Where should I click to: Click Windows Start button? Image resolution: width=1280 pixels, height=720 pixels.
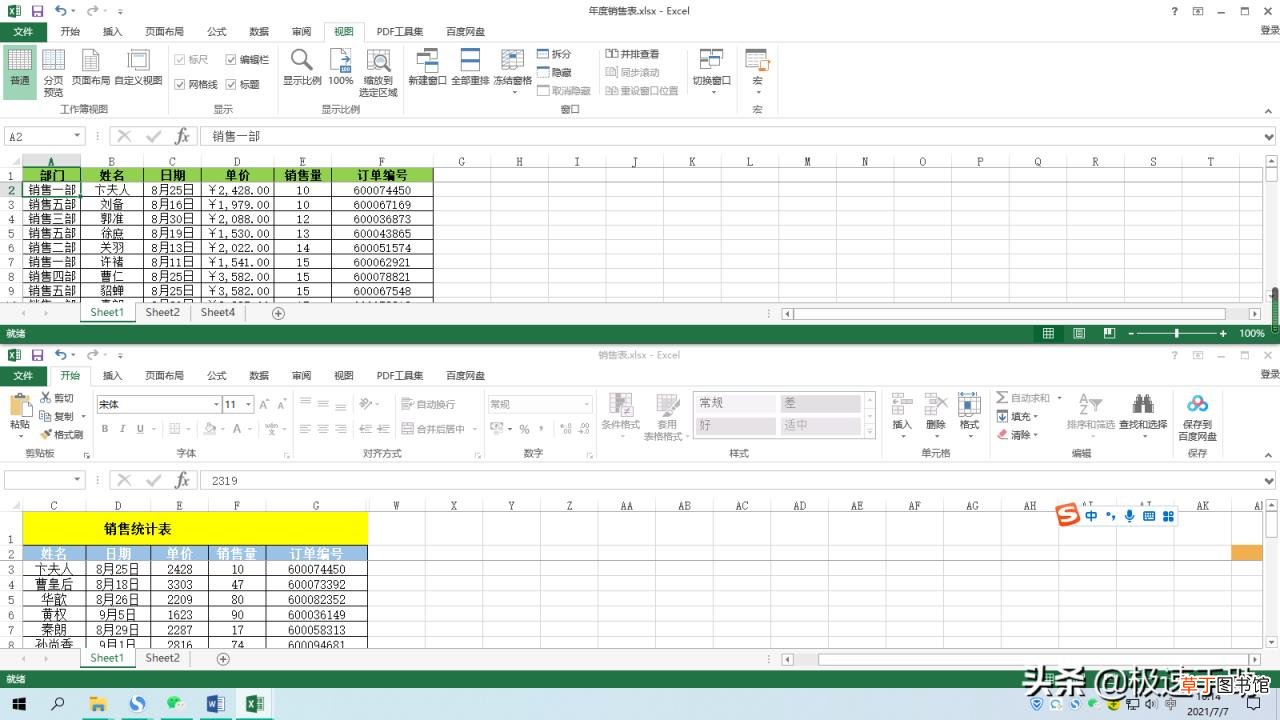coord(18,704)
